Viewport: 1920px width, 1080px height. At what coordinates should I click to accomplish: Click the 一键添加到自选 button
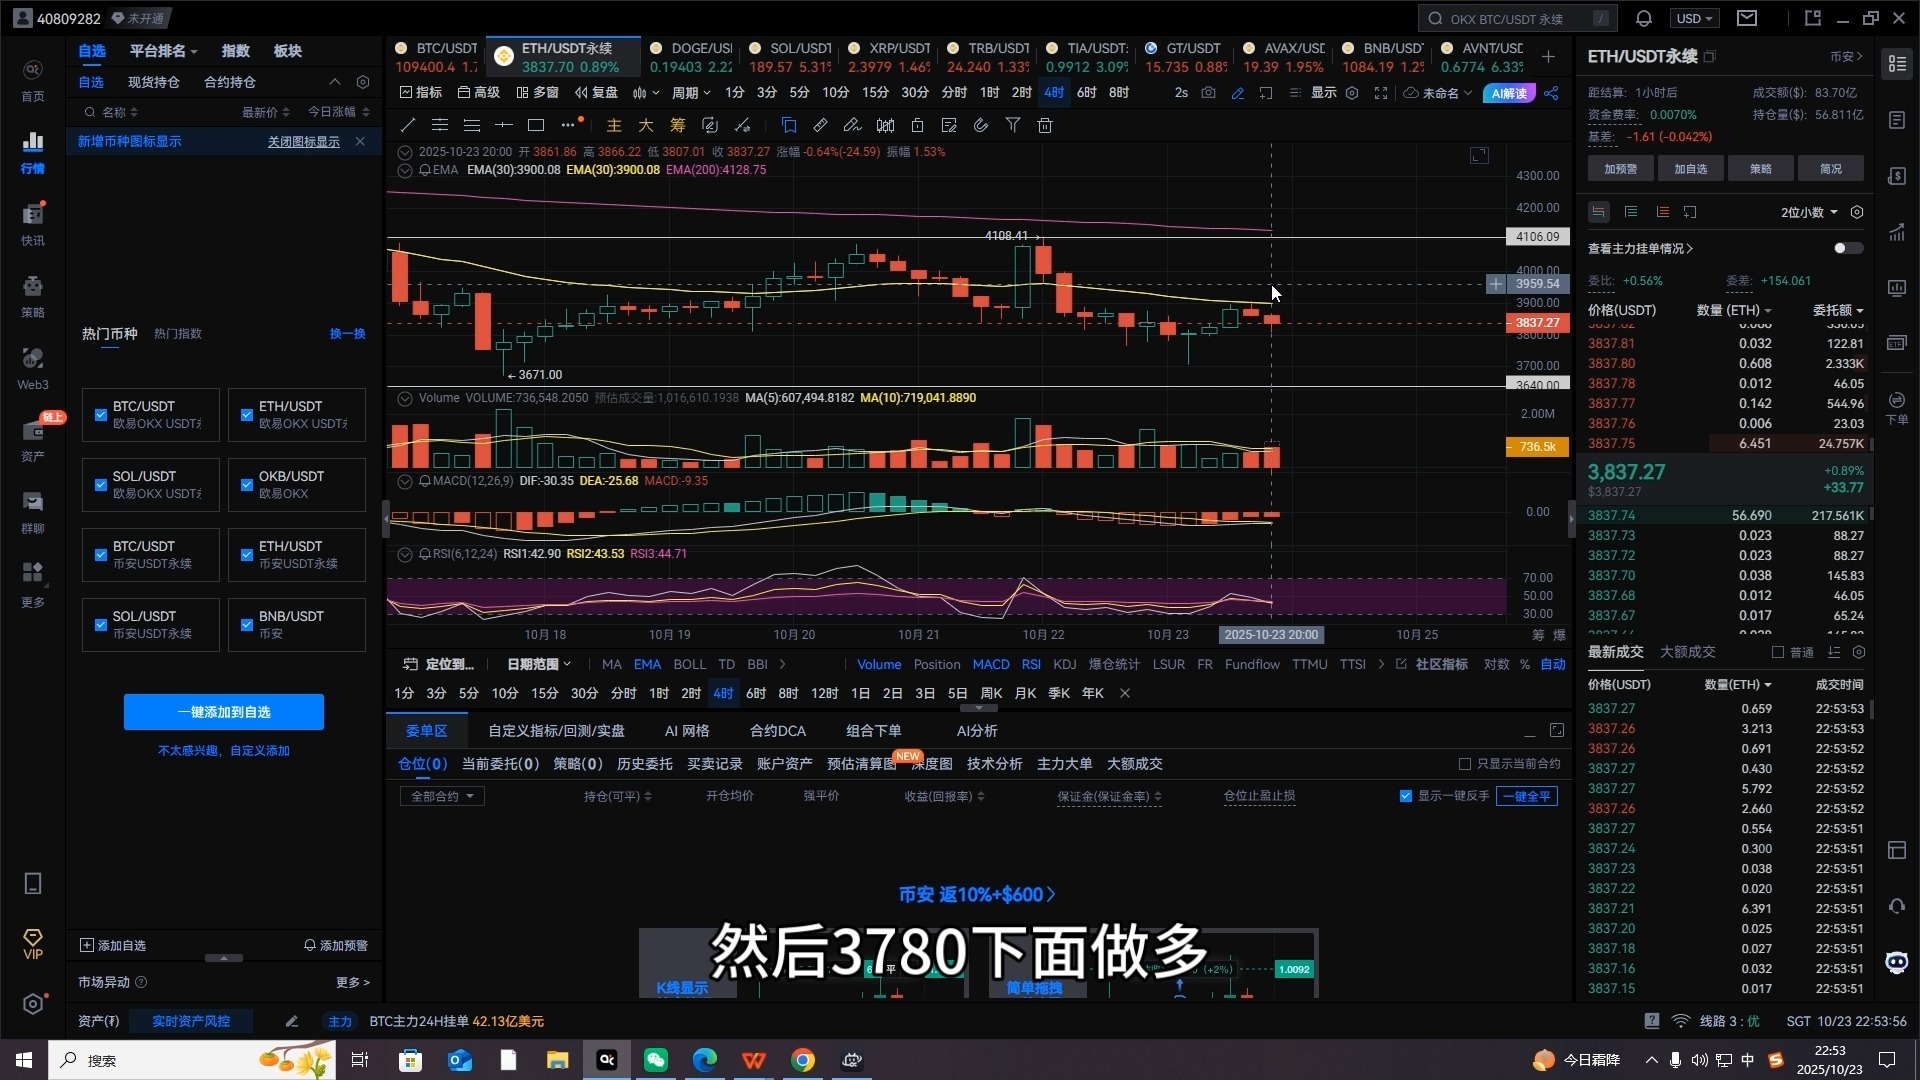(224, 711)
